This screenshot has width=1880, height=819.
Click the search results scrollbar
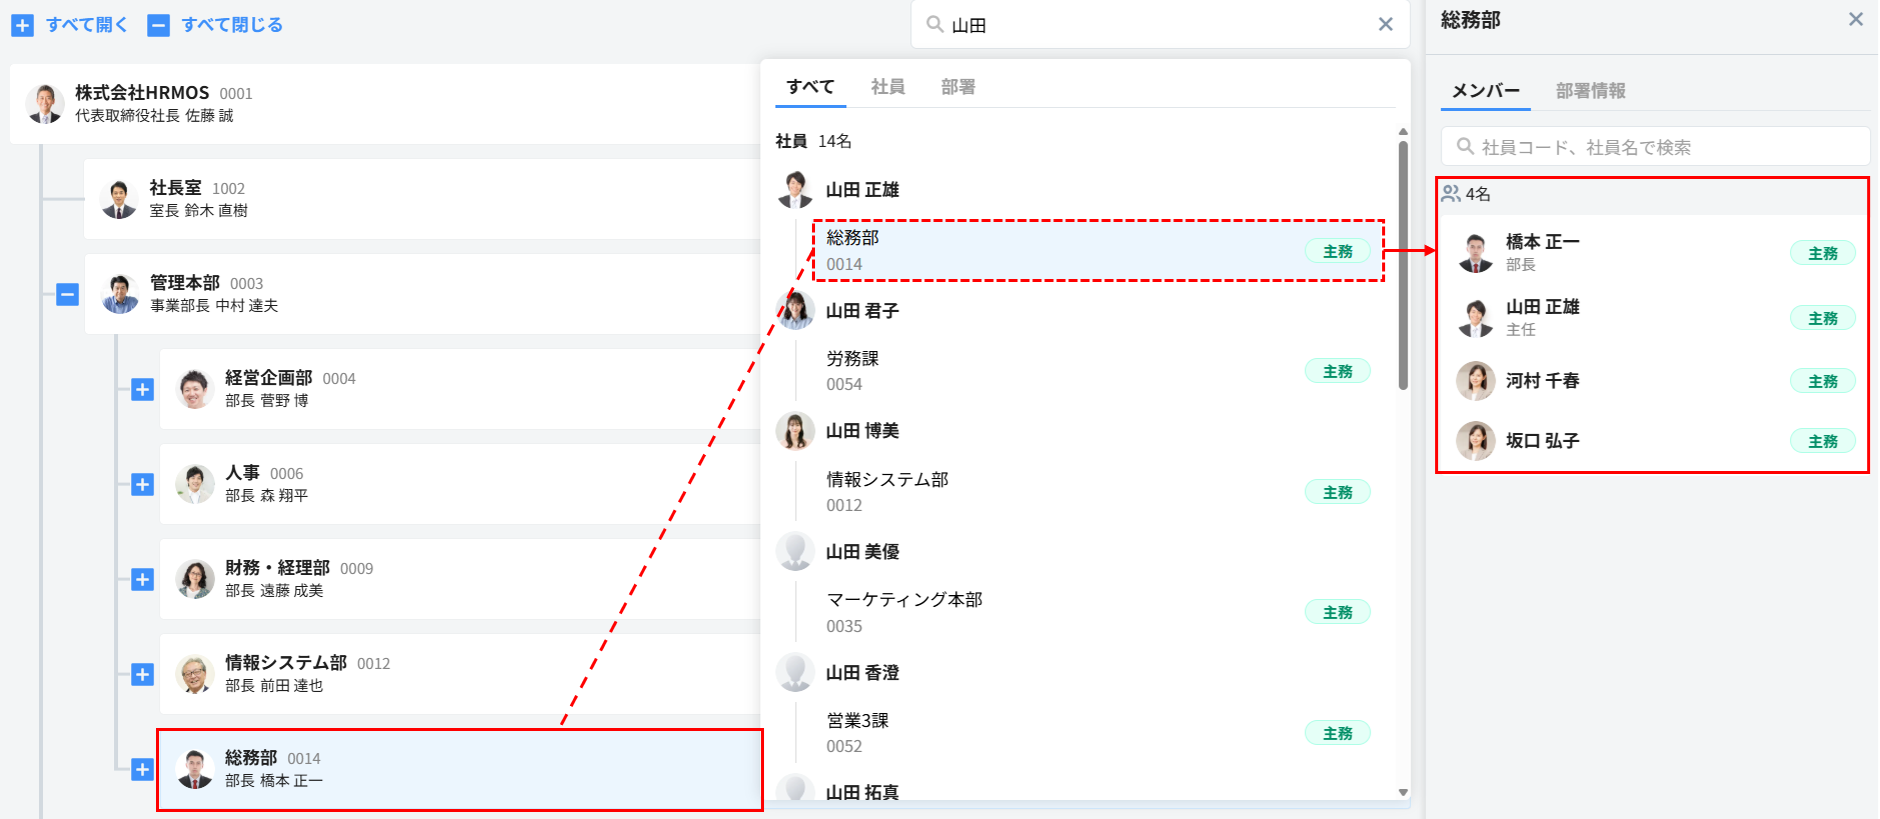tap(1403, 265)
